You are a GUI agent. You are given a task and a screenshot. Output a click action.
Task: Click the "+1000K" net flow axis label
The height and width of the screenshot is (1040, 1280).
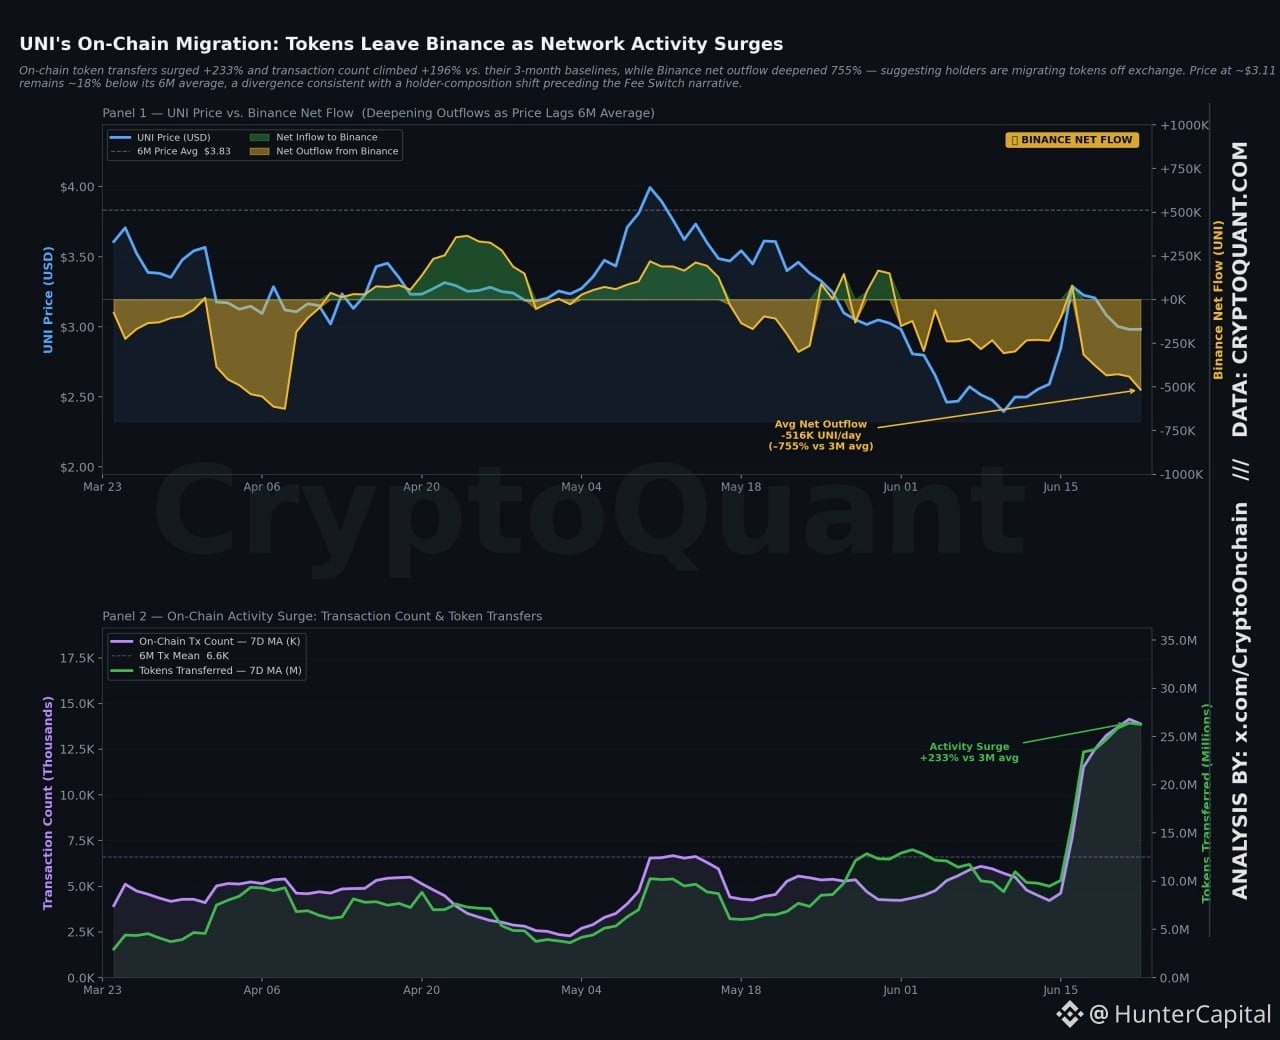pos(1184,125)
